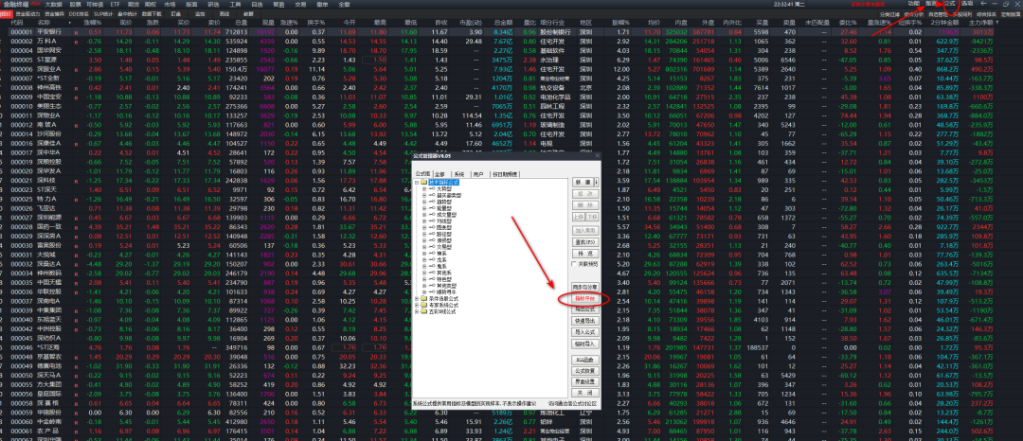Select the 公式组 tab
Viewport: 1023px width, 441px height.
[422, 174]
